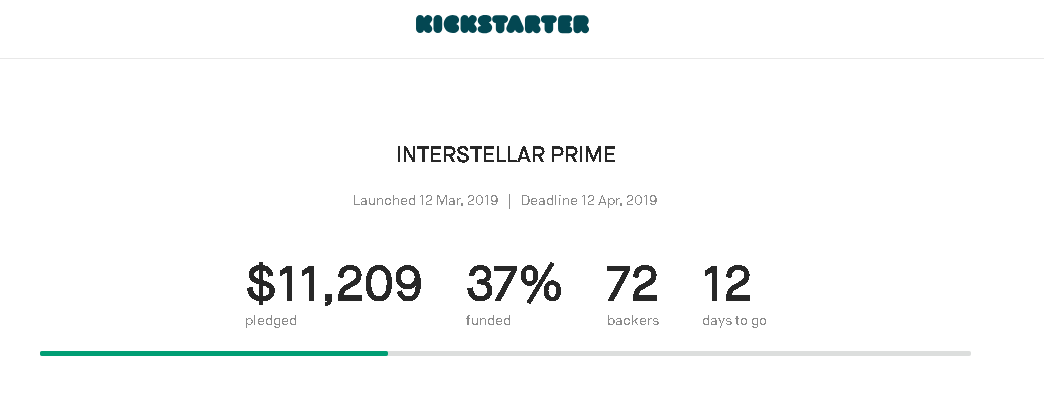
Task: Click the dollar sign of the pledged amount
Action: (x=260, y=285)
